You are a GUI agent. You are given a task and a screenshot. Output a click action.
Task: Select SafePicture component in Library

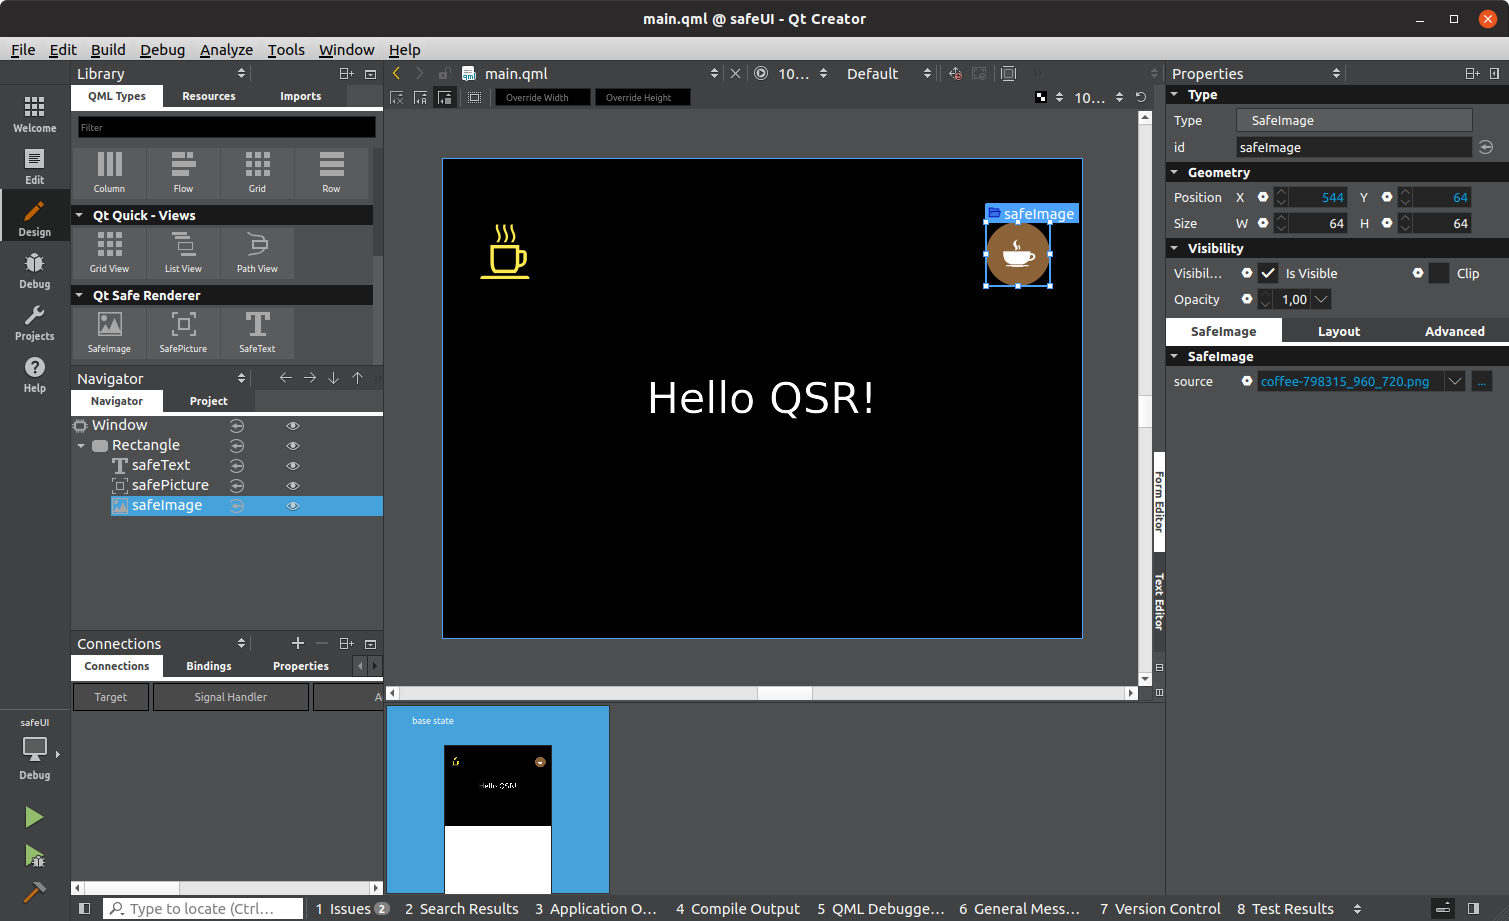tap(183, 331)
